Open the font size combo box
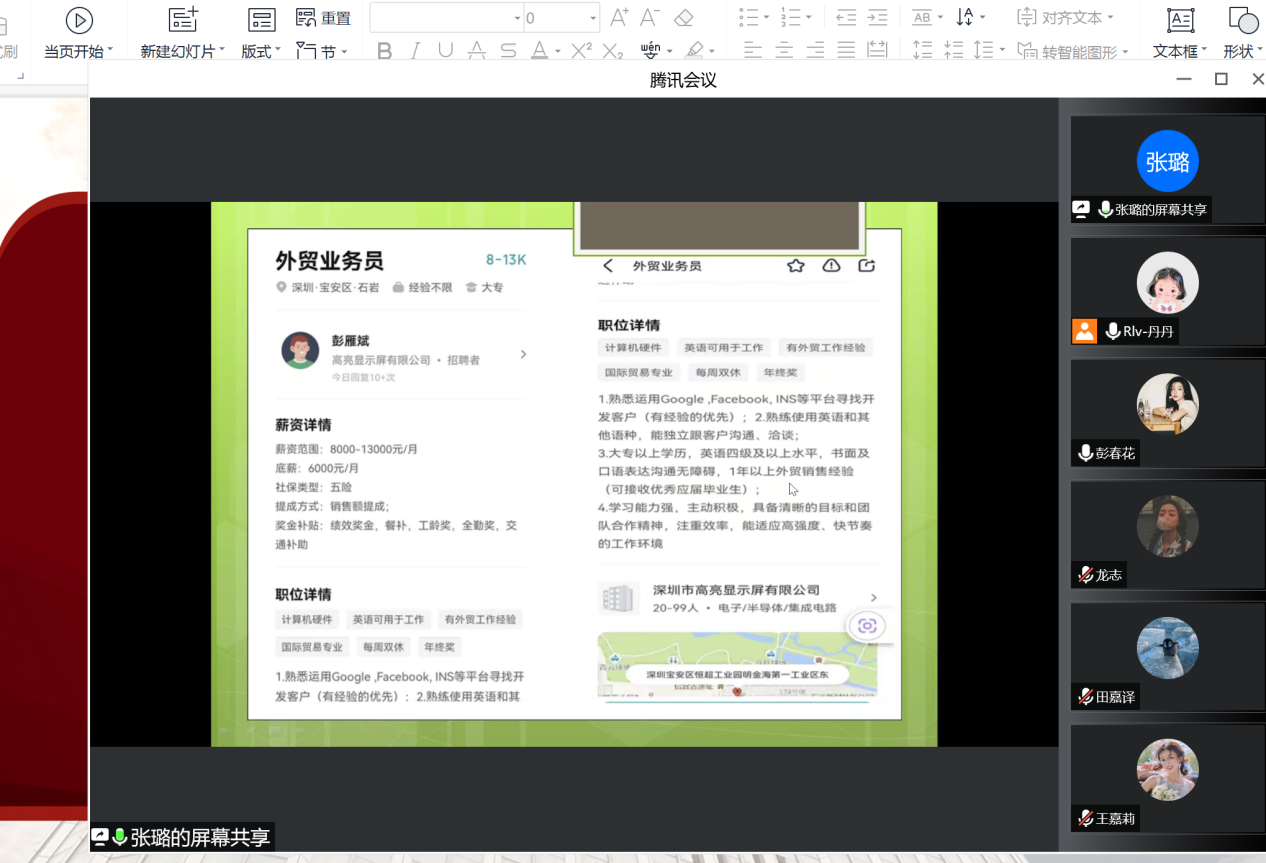Image resolution: width=1266 pixels, height=863 pixels. pyautogui.click(x=561, y=18)
